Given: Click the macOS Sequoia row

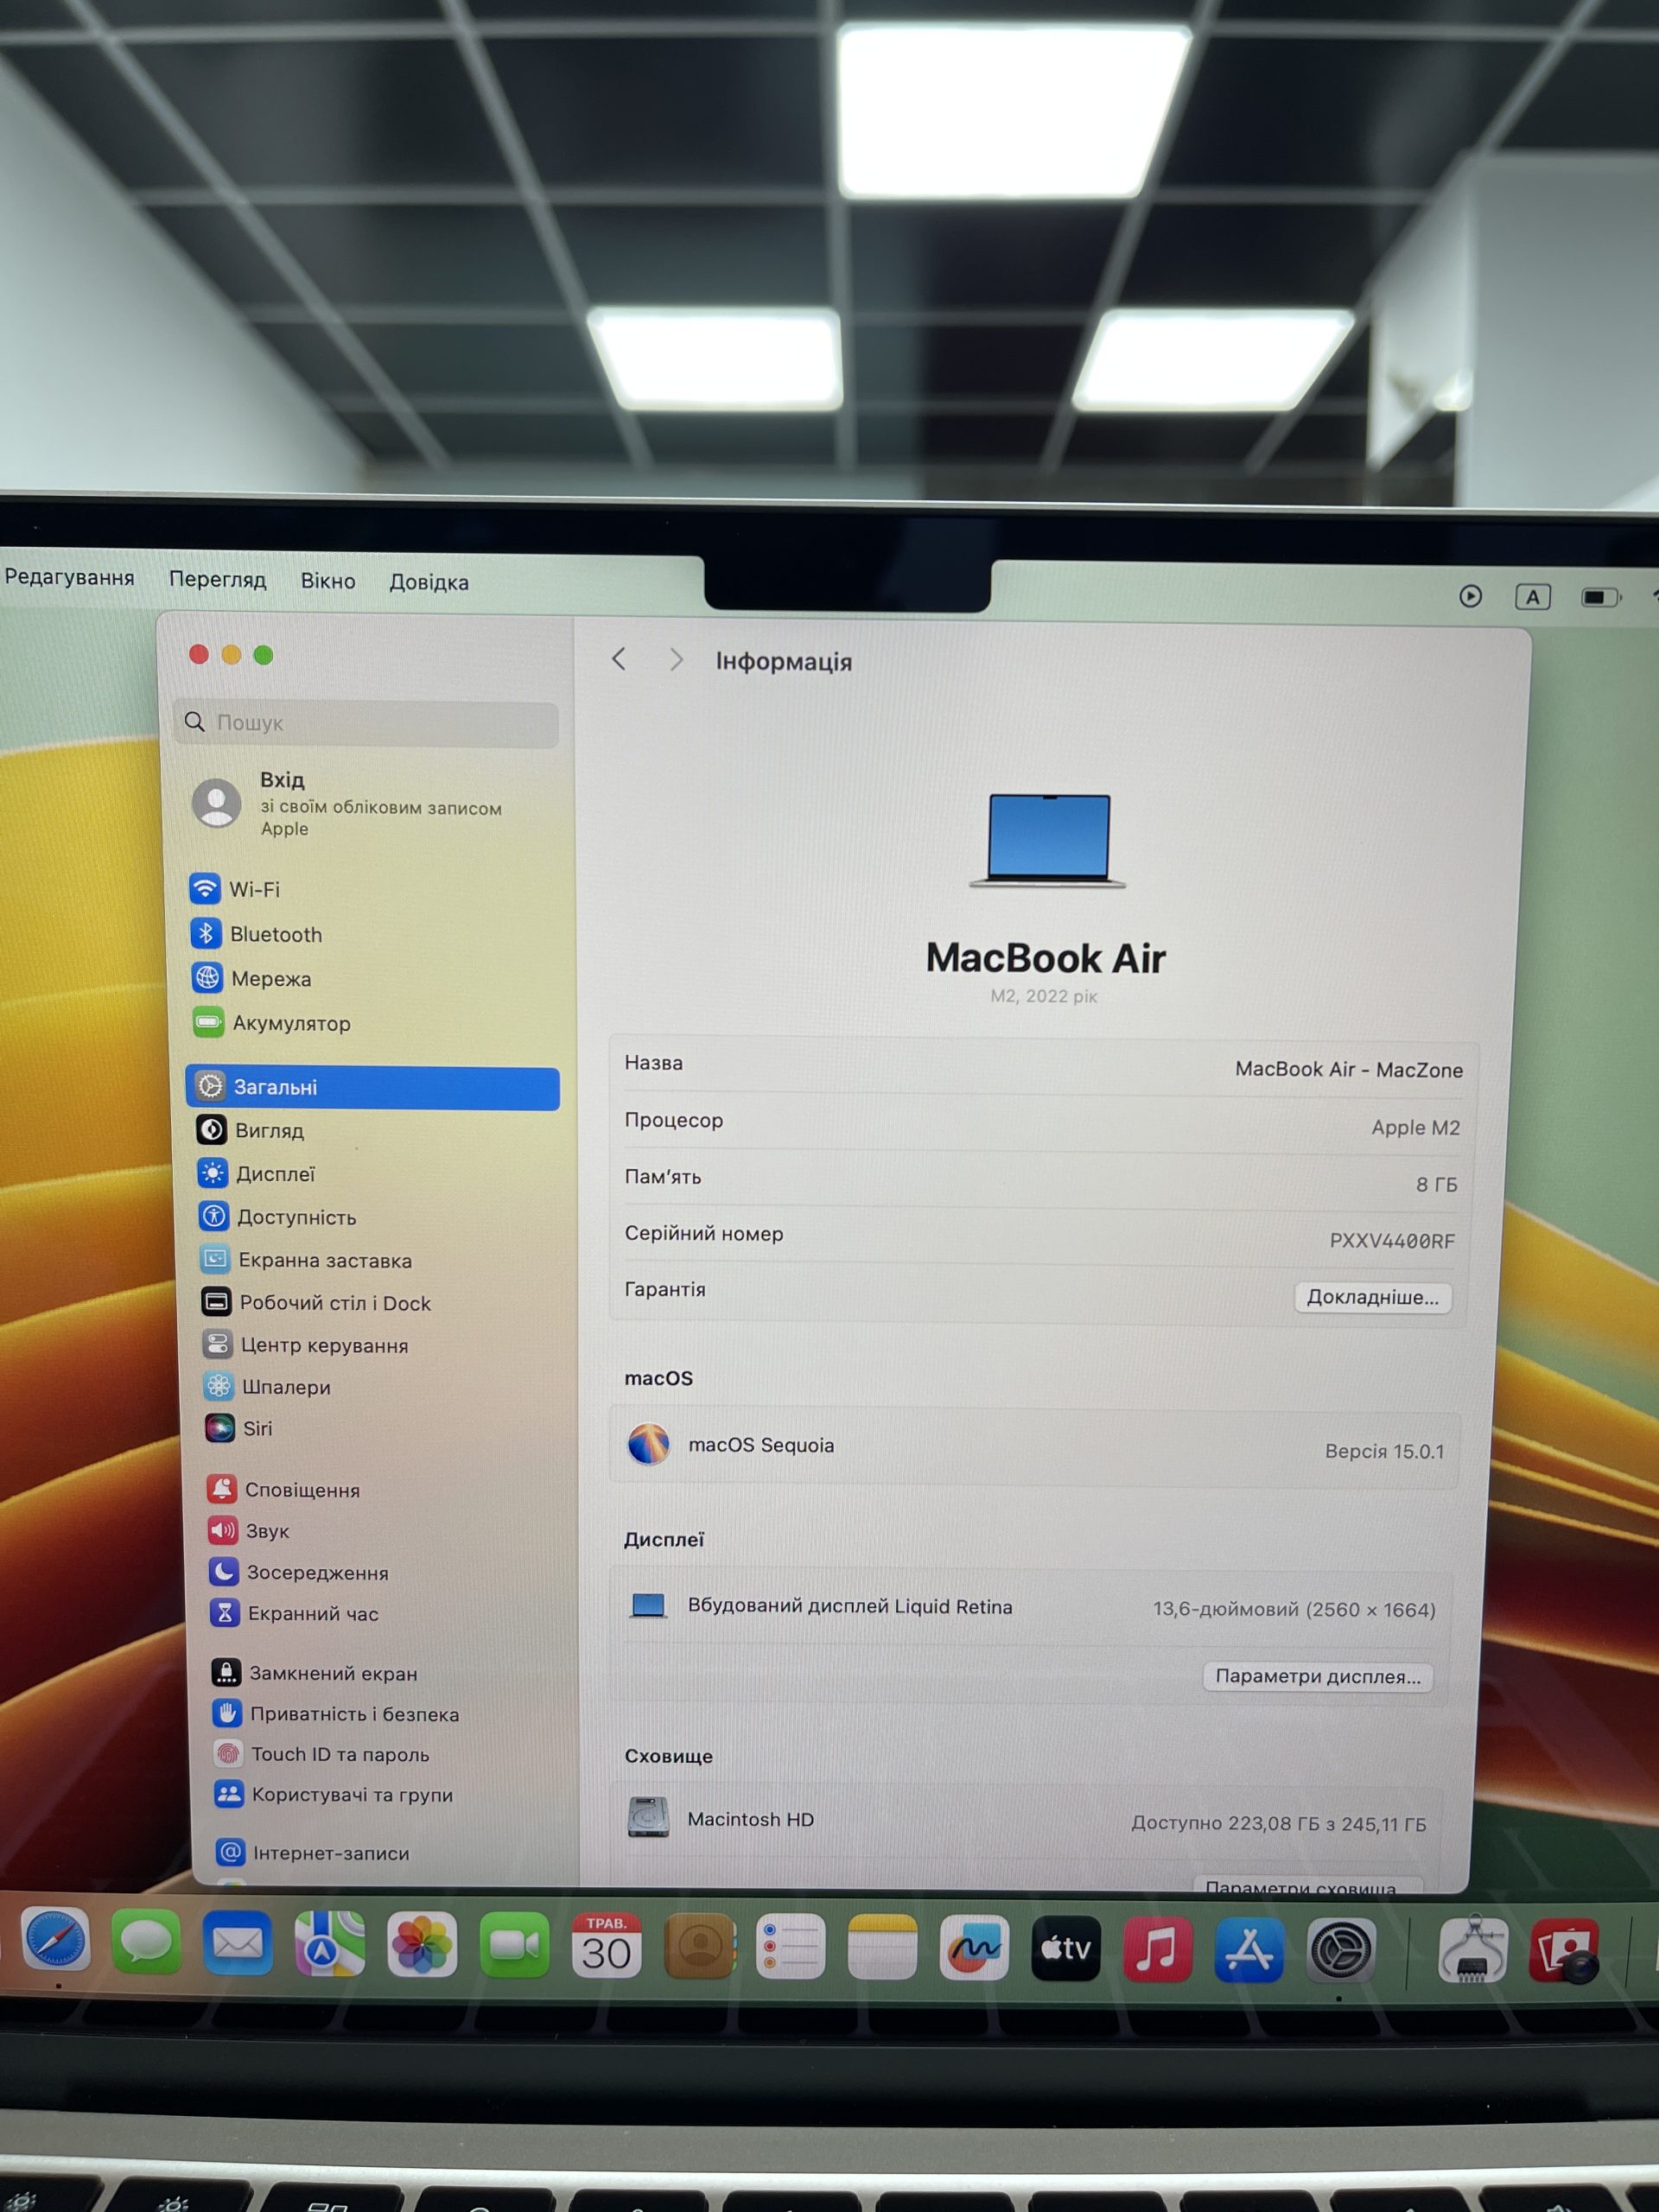Looking at the screenshot, I should tap(1035, 1449).
